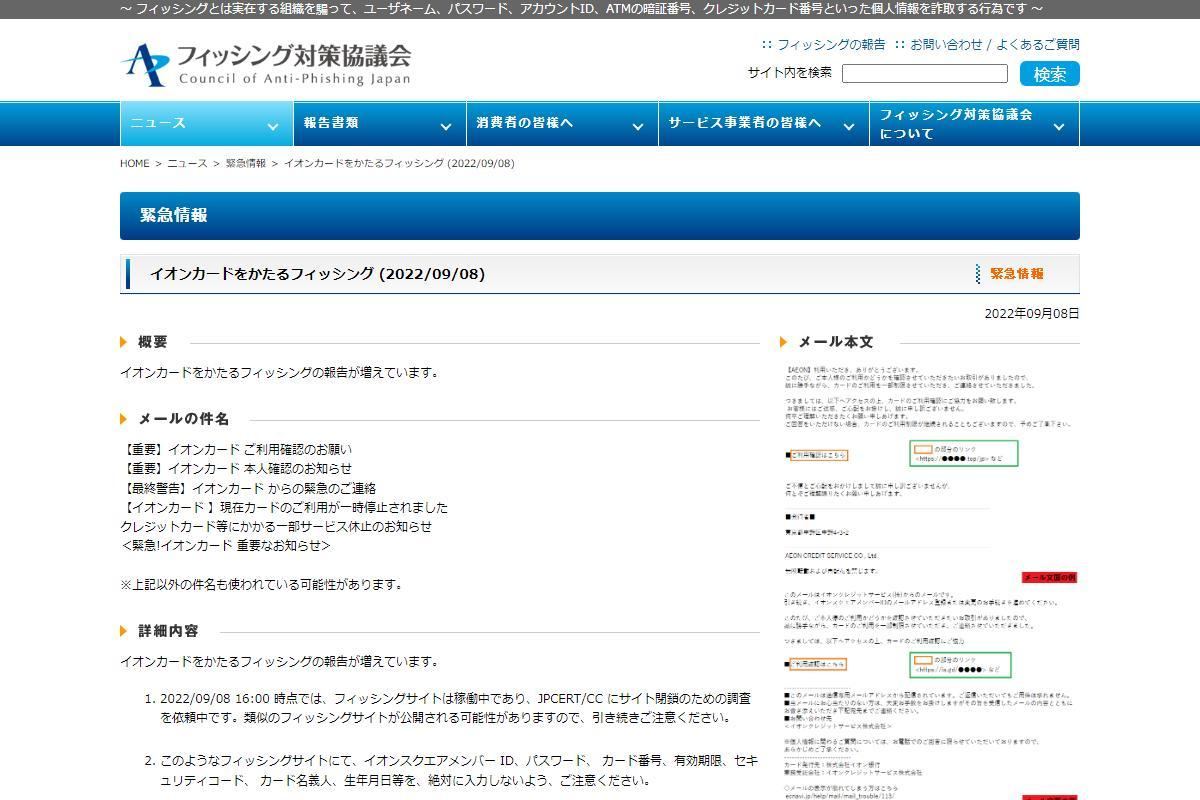
Task: Click the Council of Anti-Phishing Japan logo
Action: click(265, 64)
